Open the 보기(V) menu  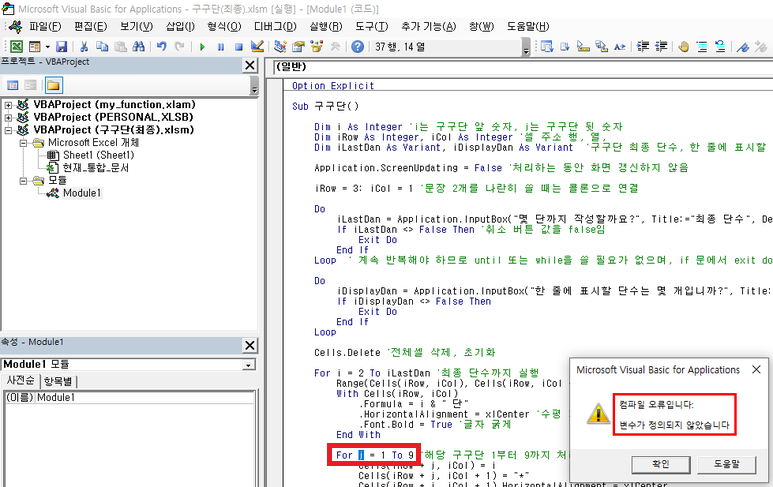pos(136,27)
